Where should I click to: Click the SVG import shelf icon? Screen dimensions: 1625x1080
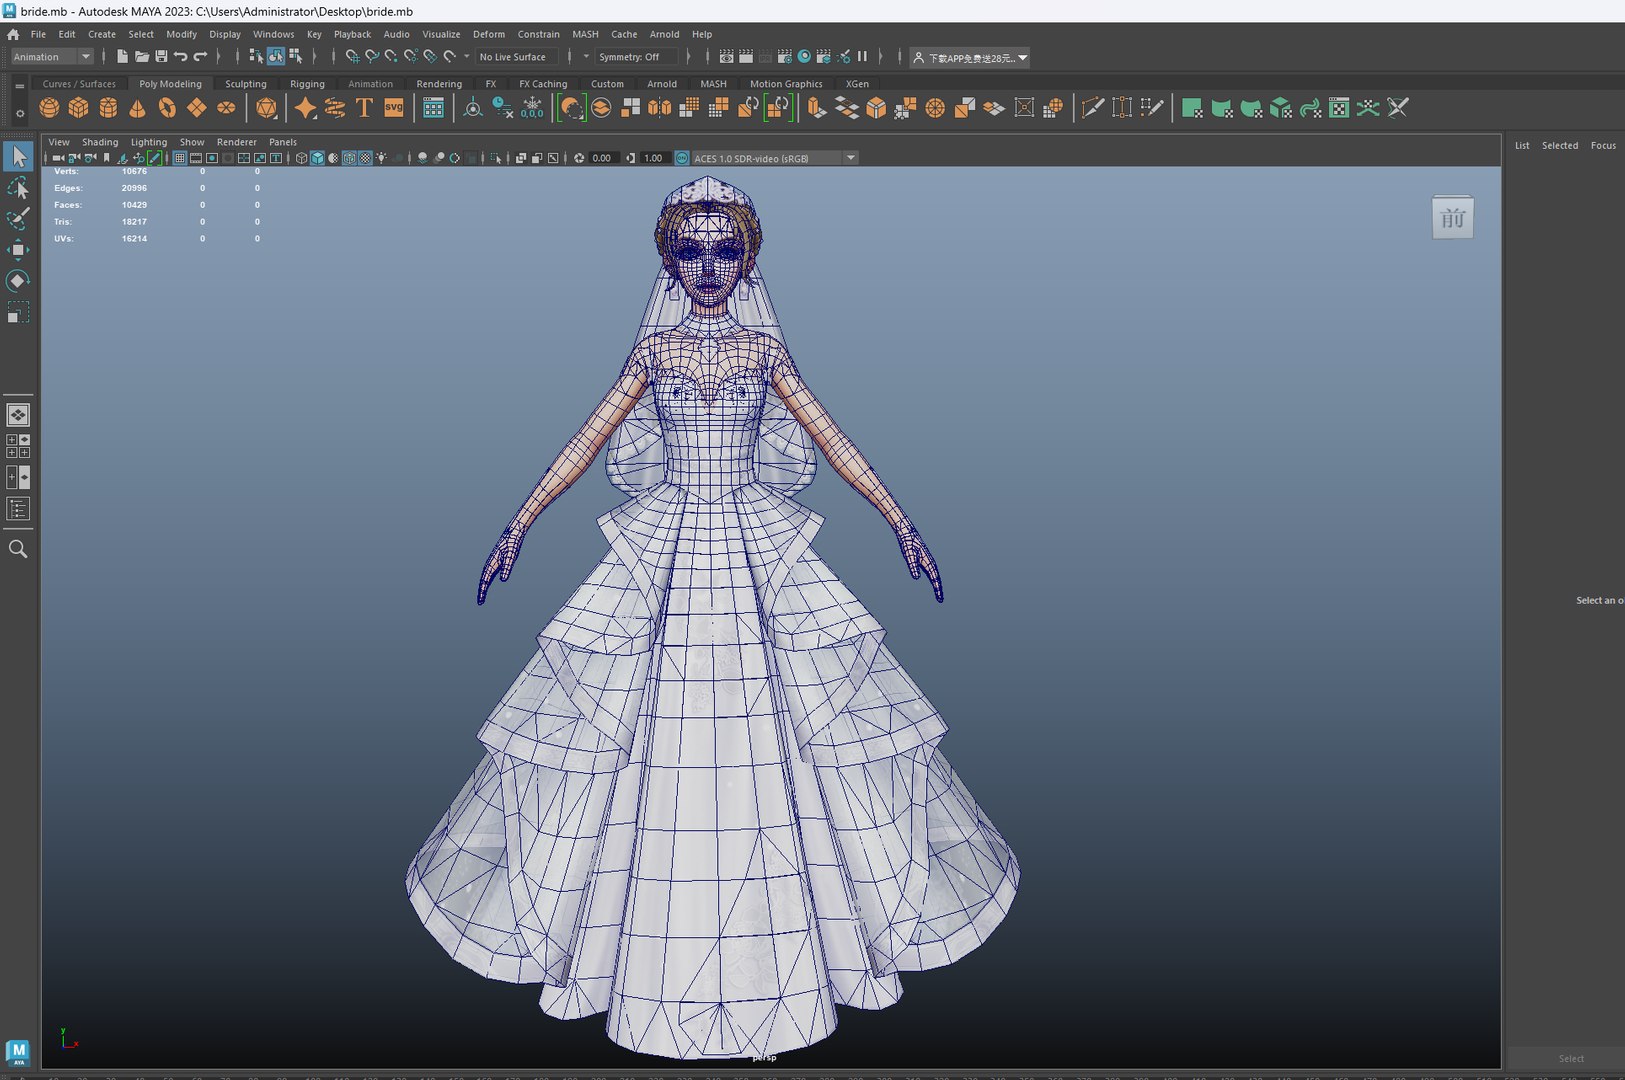click(394, 108)
